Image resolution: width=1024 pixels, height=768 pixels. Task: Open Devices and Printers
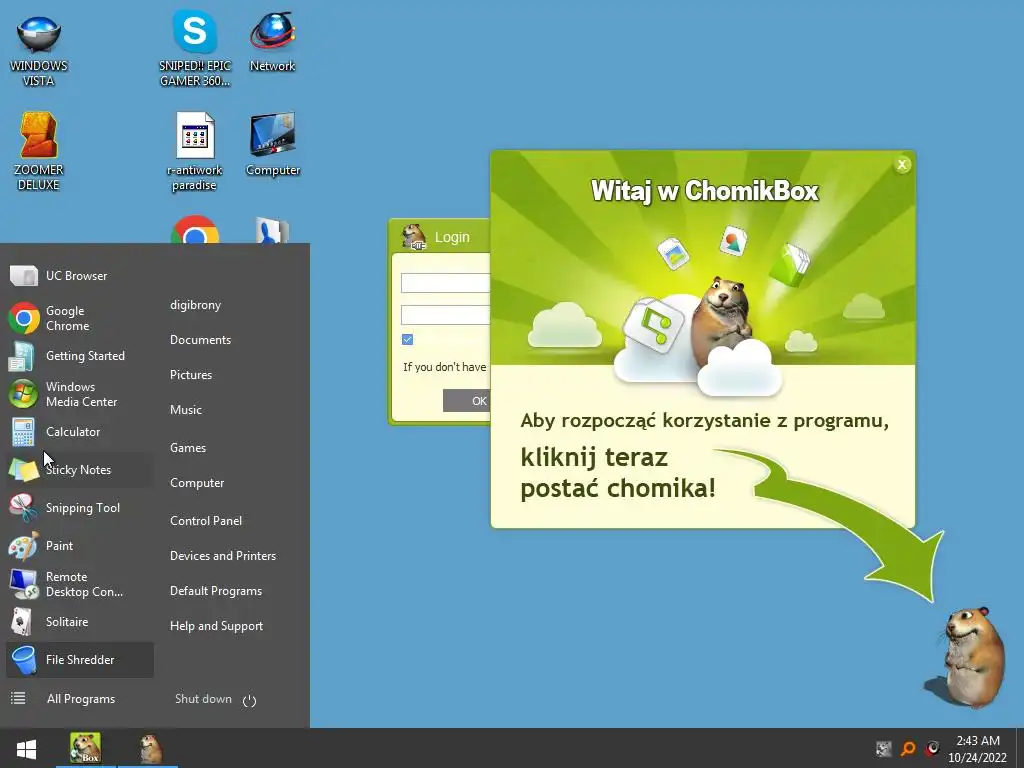[x=223, y=556]
